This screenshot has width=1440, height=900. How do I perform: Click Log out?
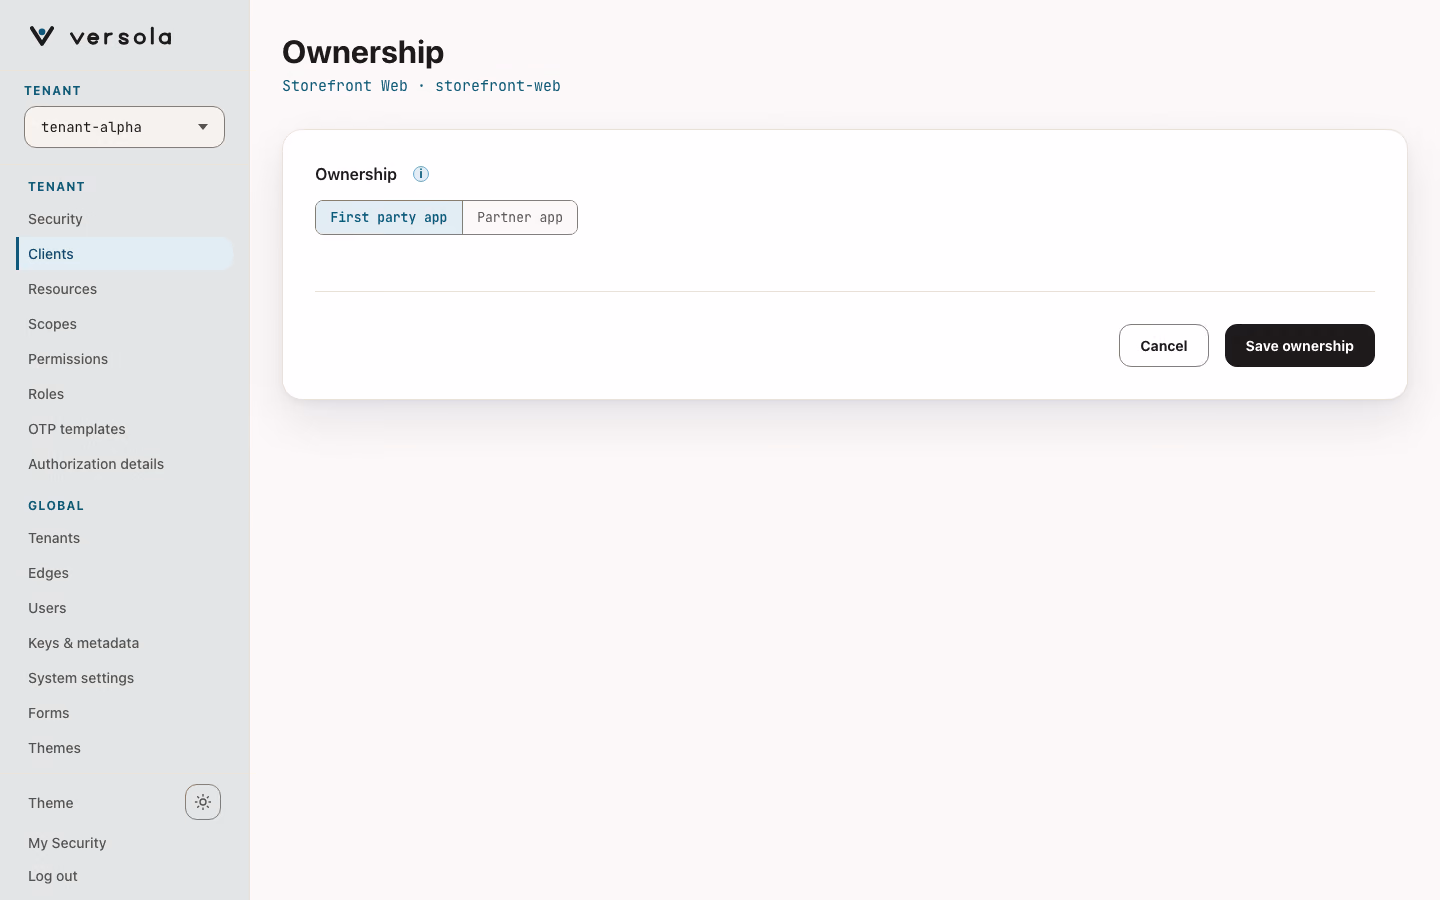53,876
